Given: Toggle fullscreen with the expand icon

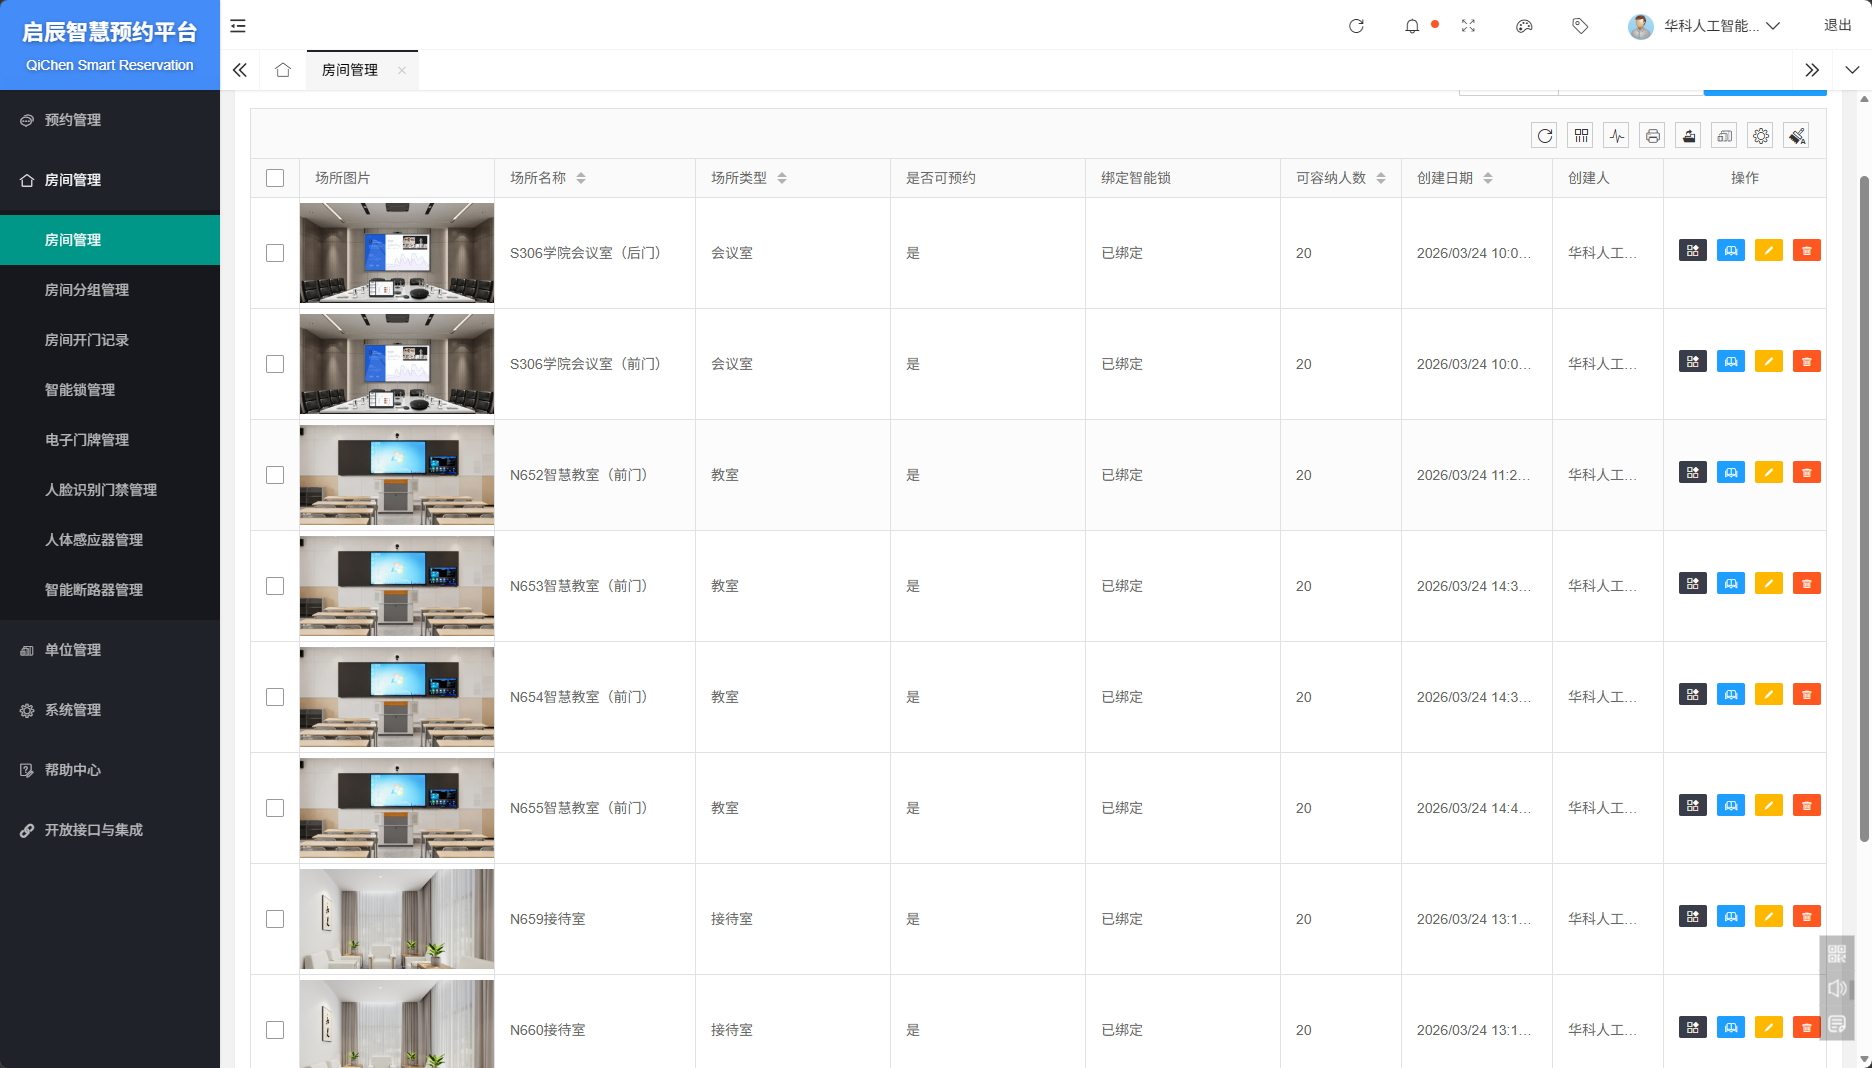Looking at the screenshot, I should [1468, 26].
